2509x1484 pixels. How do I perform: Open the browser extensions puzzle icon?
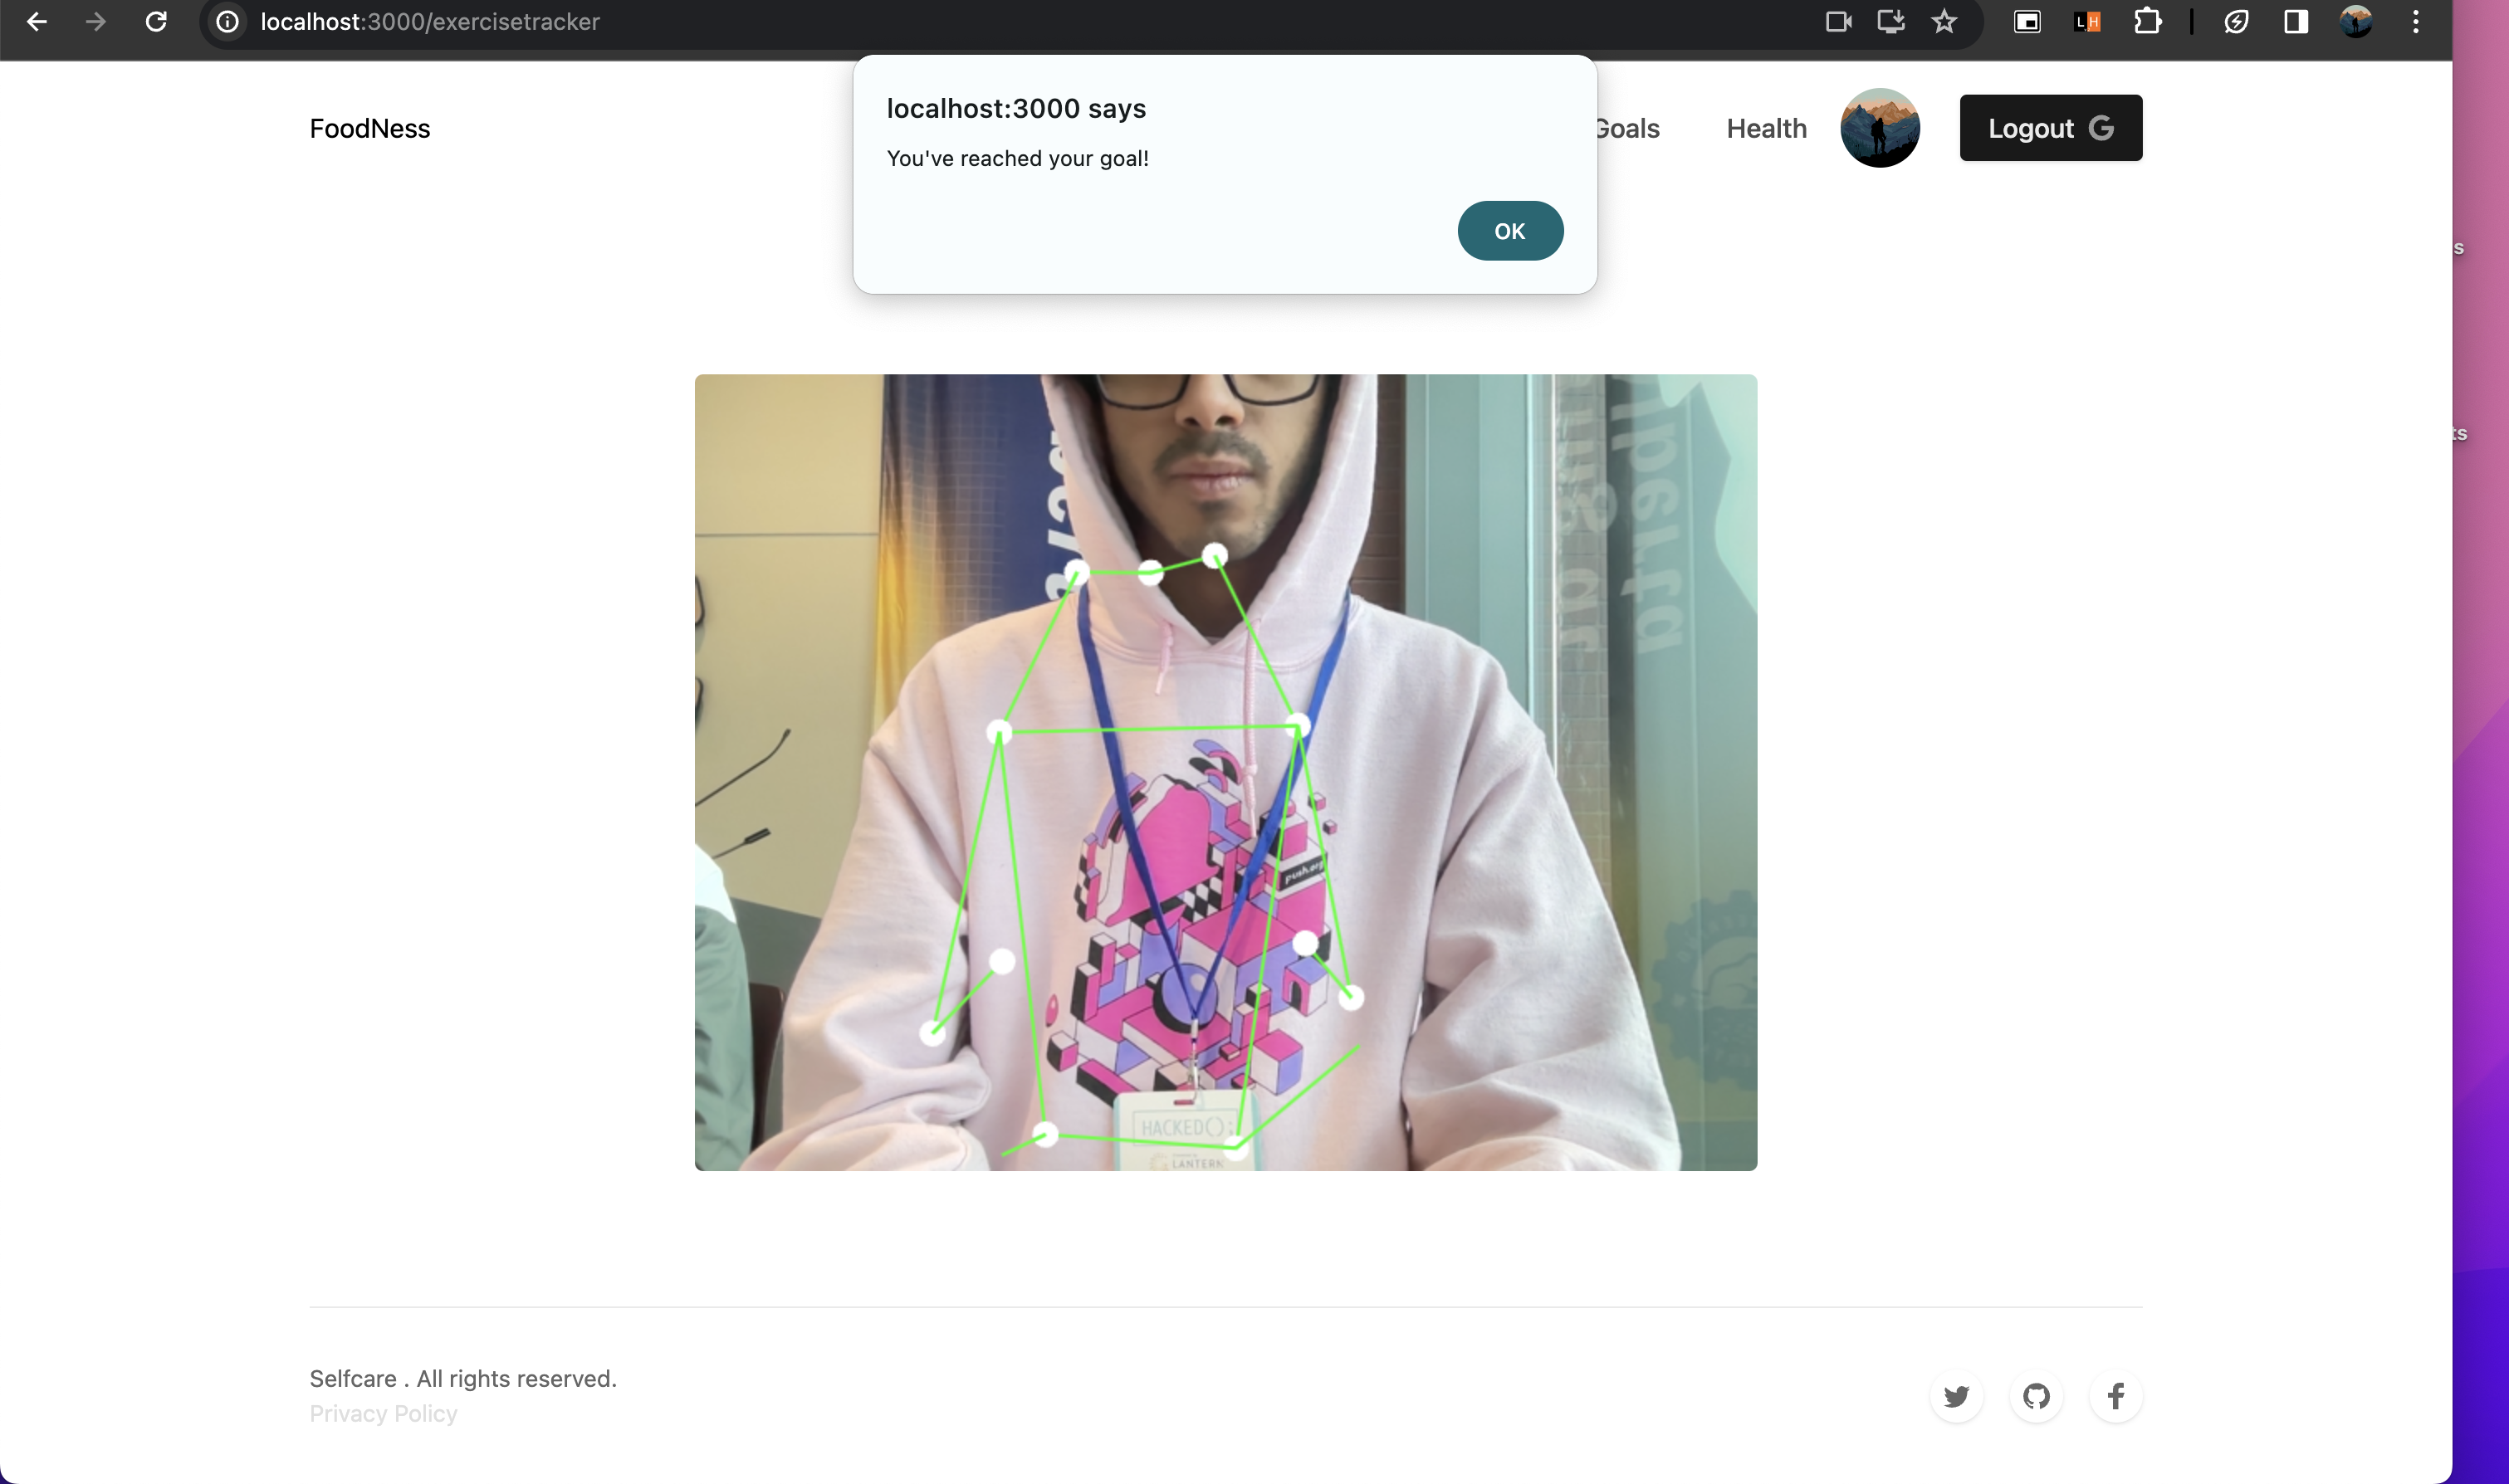click(x=2147, y=21)
